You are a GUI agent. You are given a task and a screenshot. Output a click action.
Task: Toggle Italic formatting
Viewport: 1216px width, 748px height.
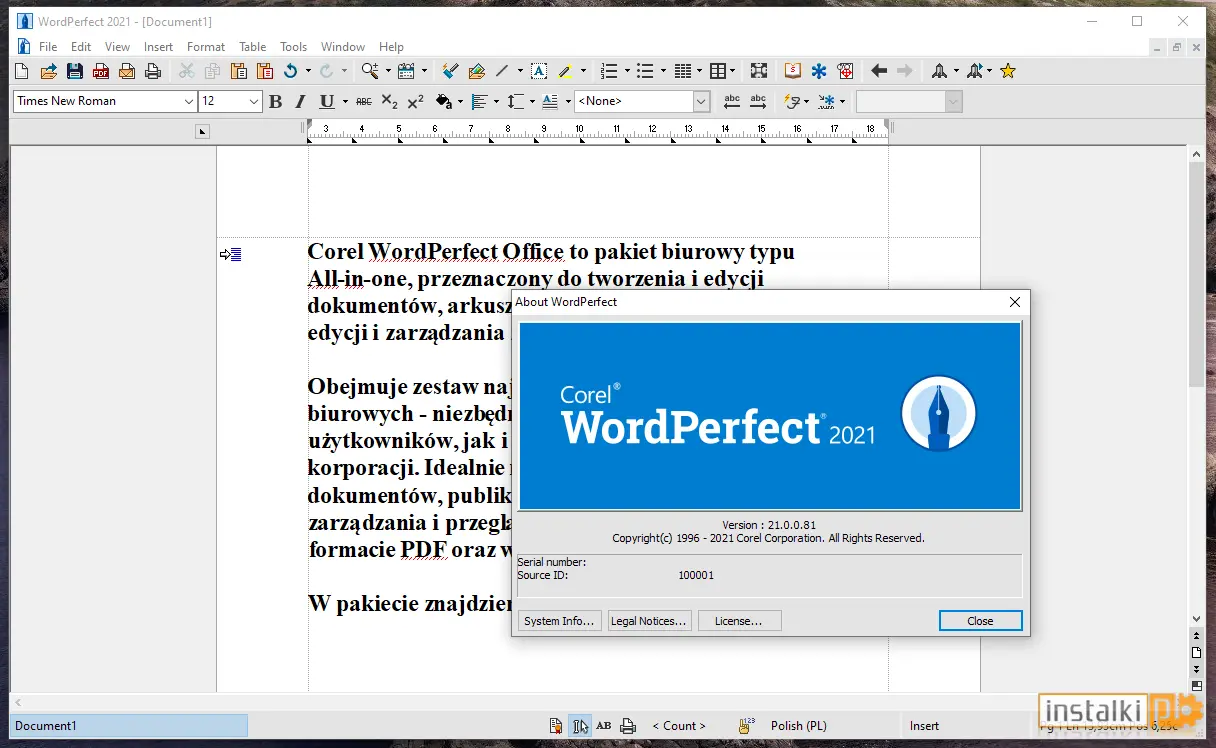pos(301,101)
